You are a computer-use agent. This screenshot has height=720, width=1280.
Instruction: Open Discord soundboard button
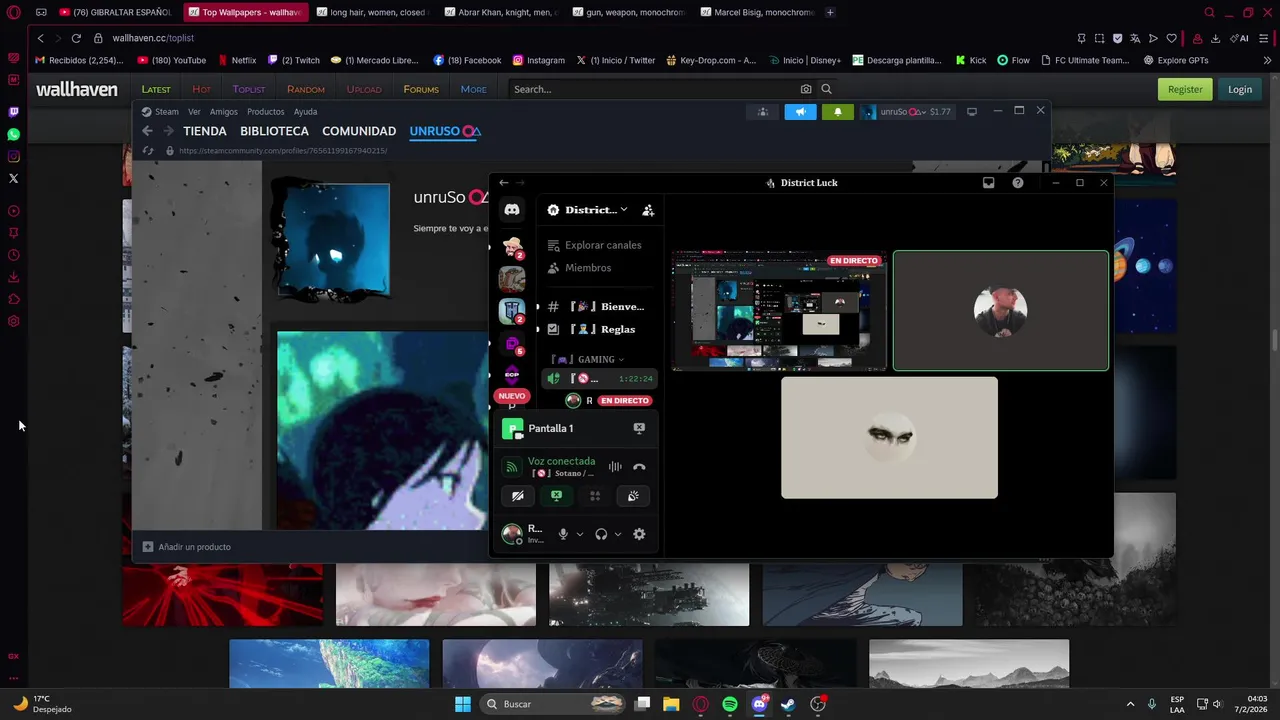[x=633, y=496]
